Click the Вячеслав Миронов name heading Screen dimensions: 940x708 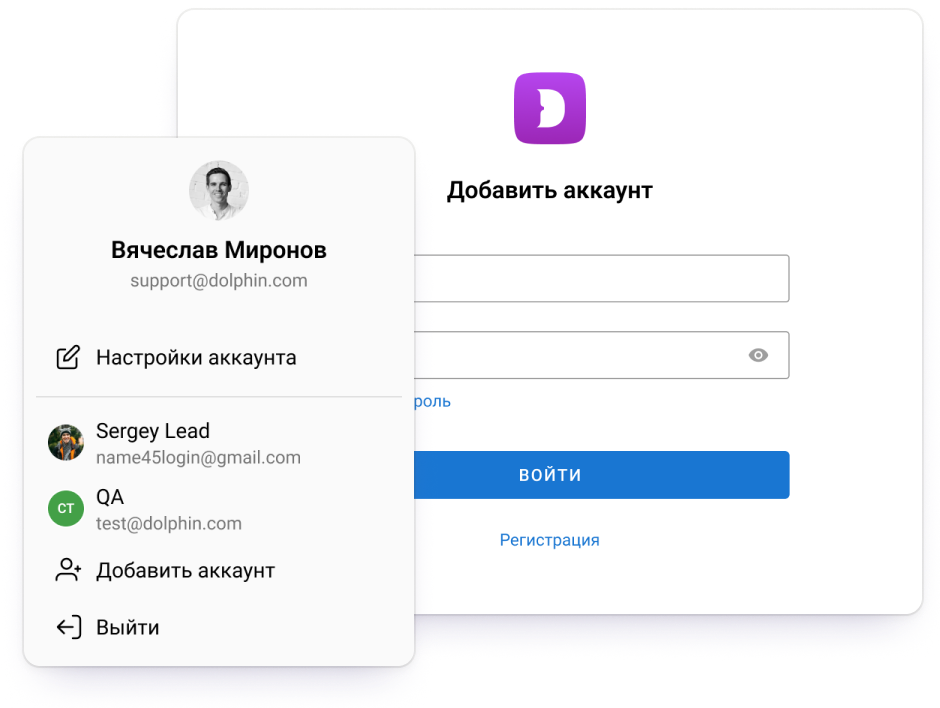pos(219,250)
